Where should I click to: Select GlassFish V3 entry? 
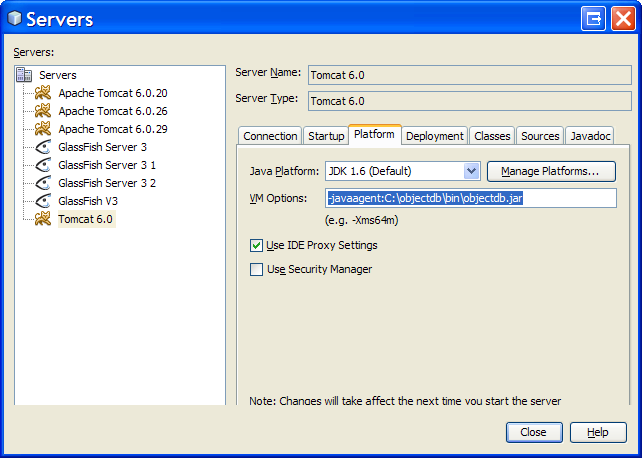(x=88, y=201)
